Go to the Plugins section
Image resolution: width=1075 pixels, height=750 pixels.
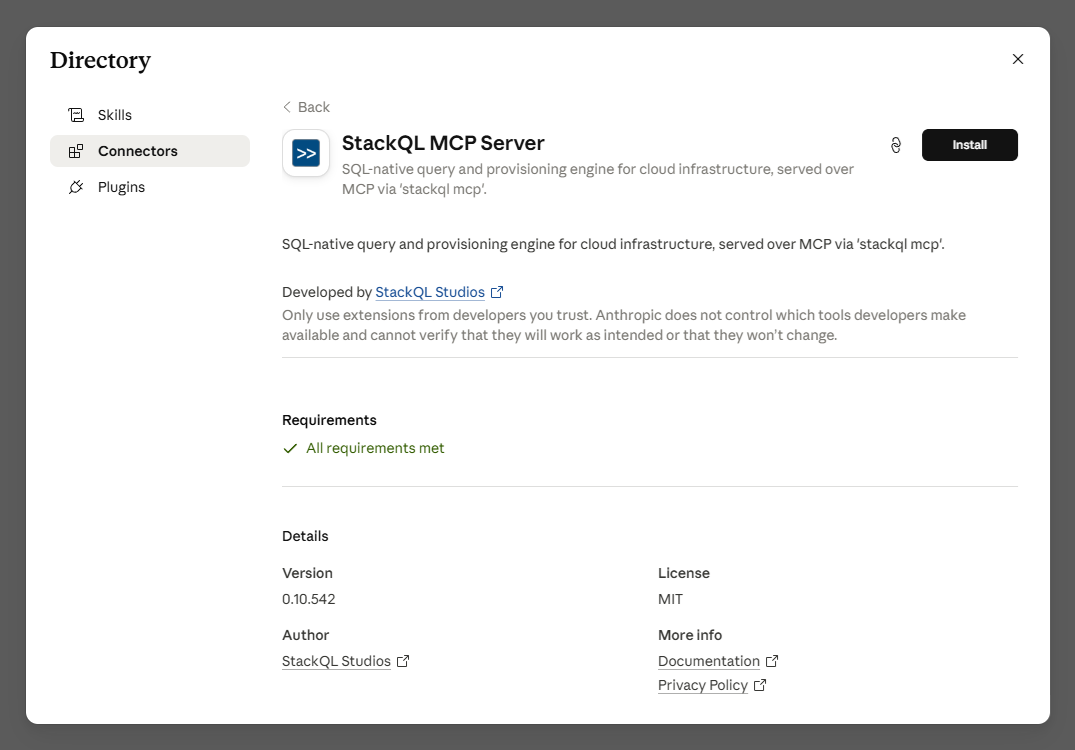click(149, 187)
